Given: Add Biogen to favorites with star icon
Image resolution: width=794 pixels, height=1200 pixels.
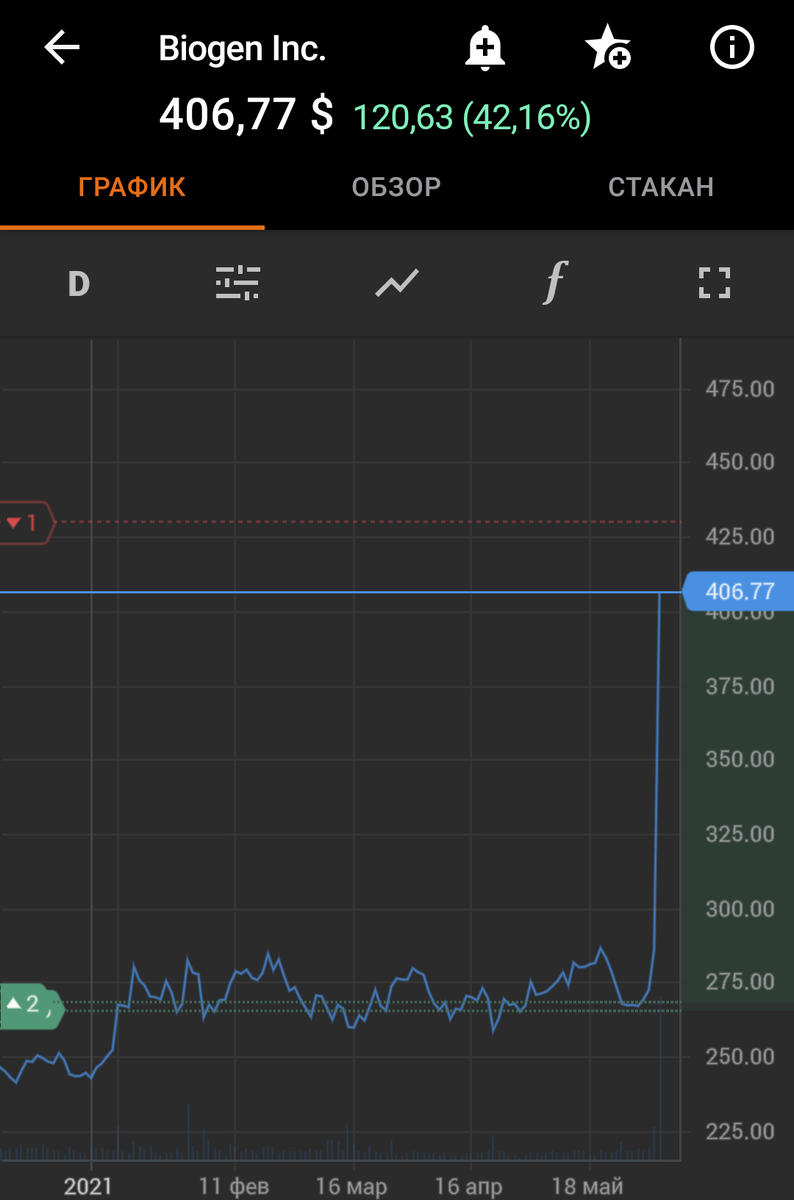Looking at the screenshot, I should coord(607,48).
